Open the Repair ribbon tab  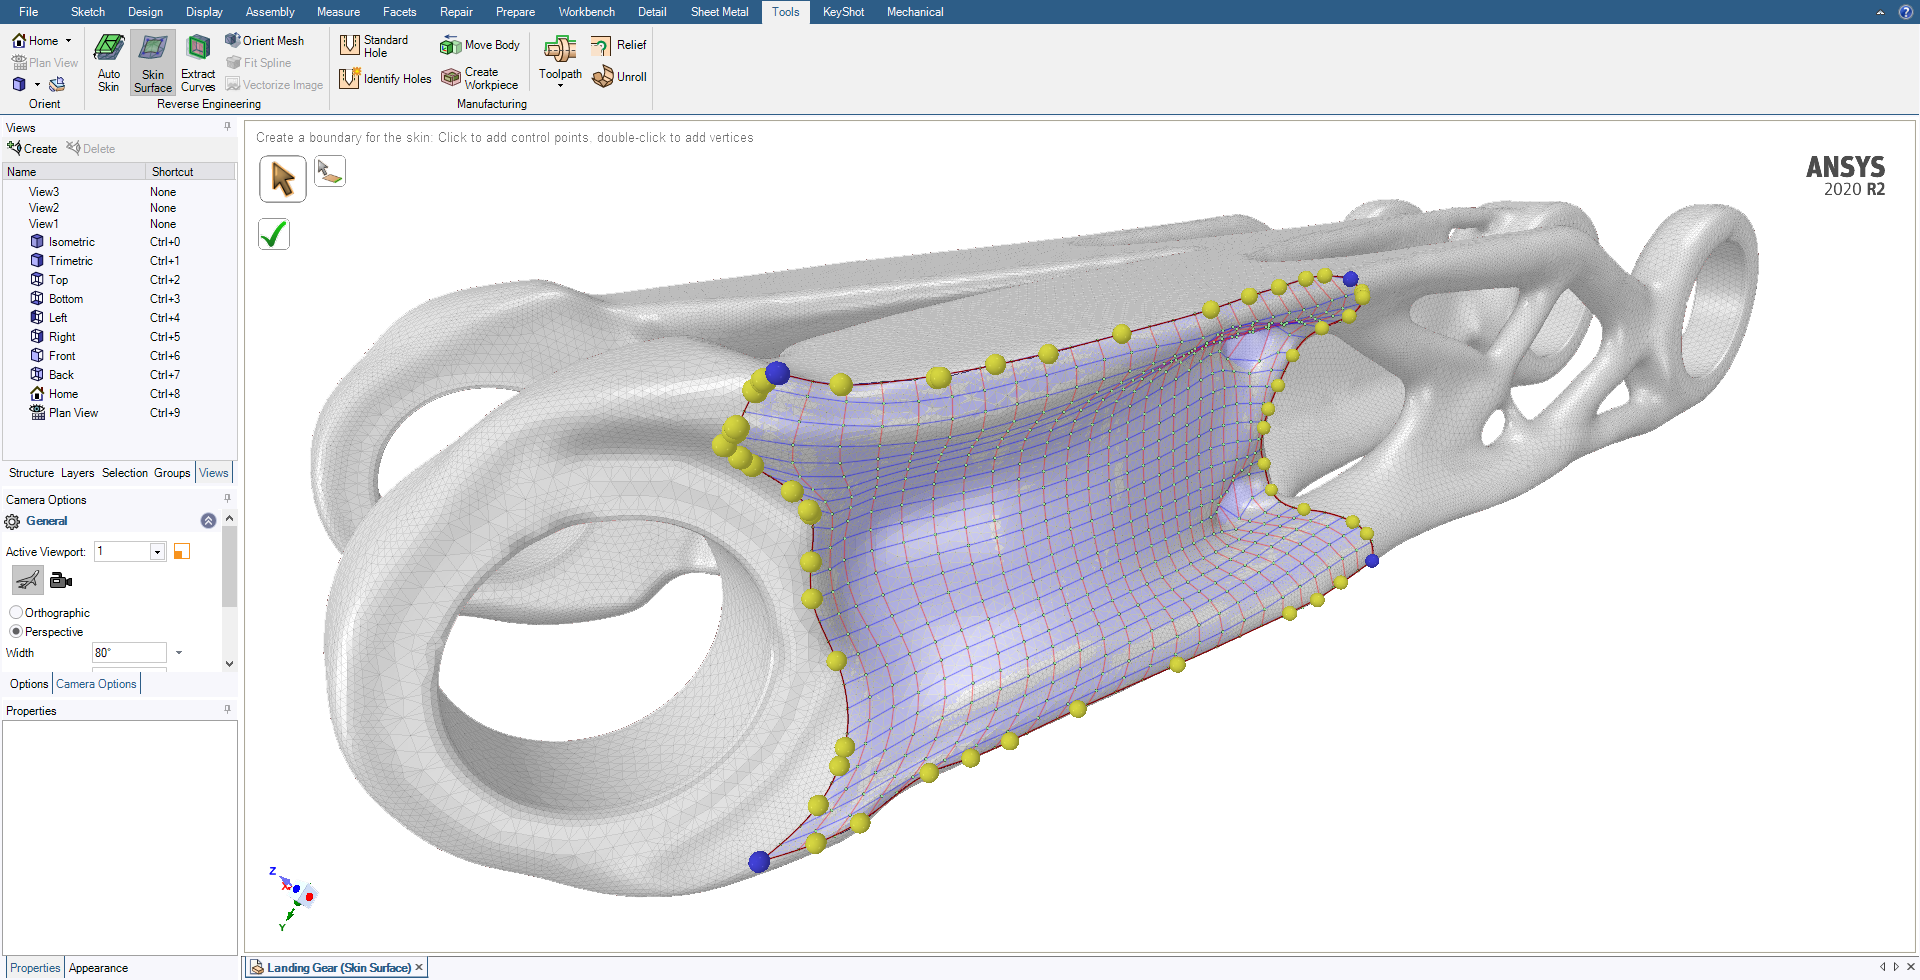(456, 12)
